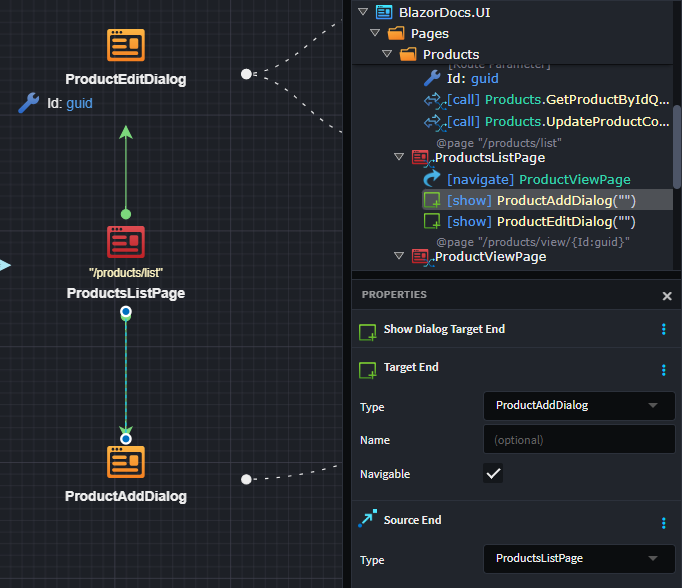
Task: Click the Target End section icon
Action: 368,370
